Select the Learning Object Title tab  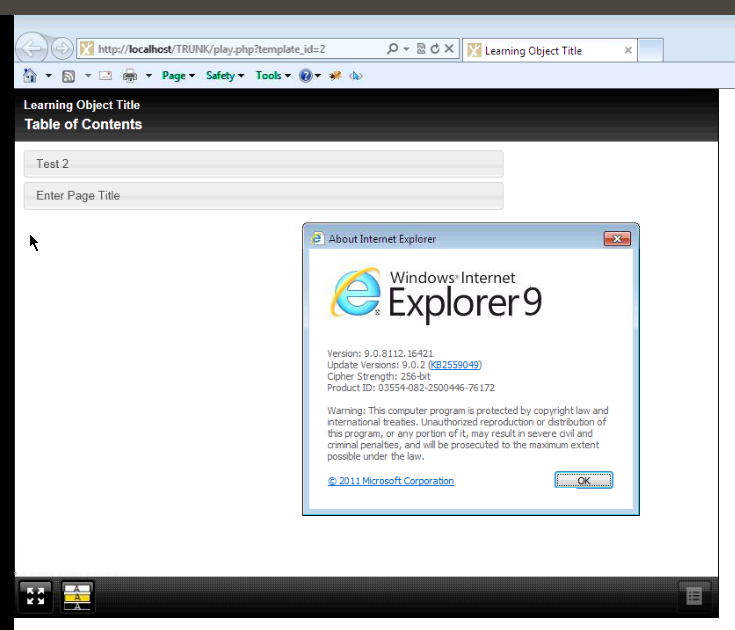[x=549, y=50]
